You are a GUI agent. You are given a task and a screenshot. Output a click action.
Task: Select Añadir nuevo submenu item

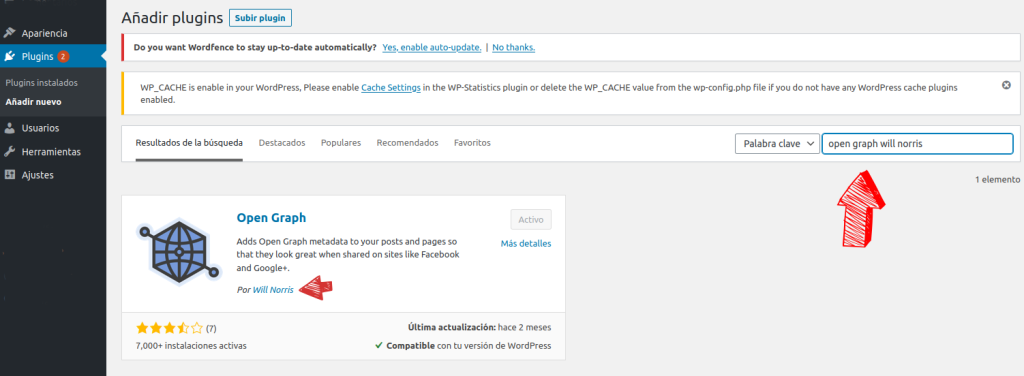(x=33, y=102)
